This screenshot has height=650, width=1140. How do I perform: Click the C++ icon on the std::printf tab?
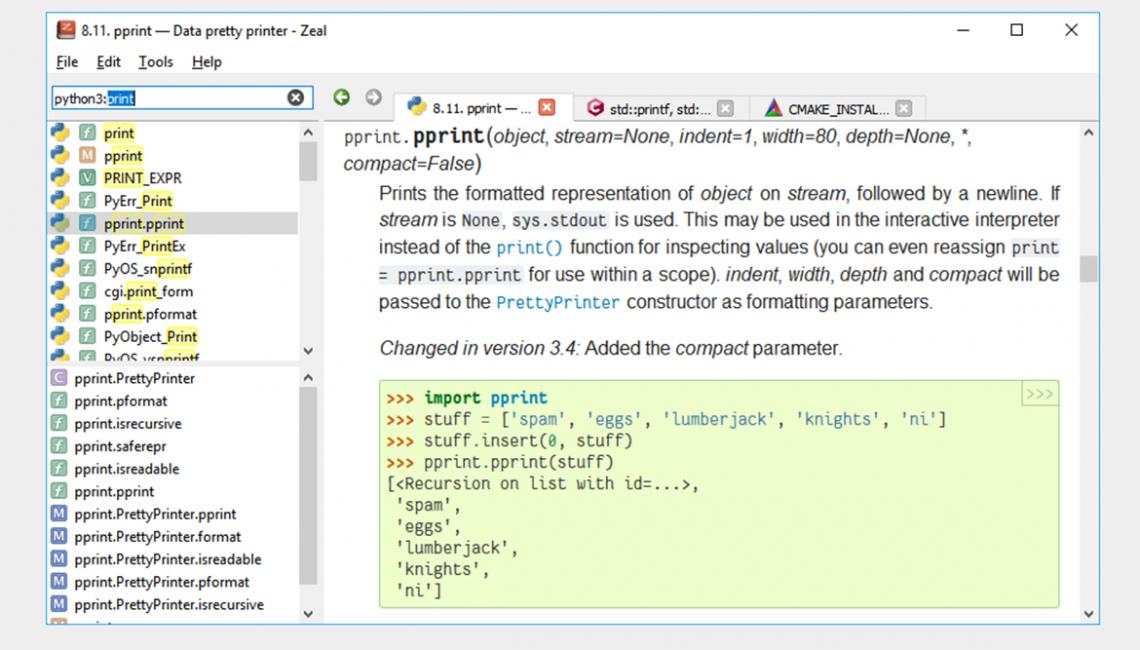pos(595,108)
